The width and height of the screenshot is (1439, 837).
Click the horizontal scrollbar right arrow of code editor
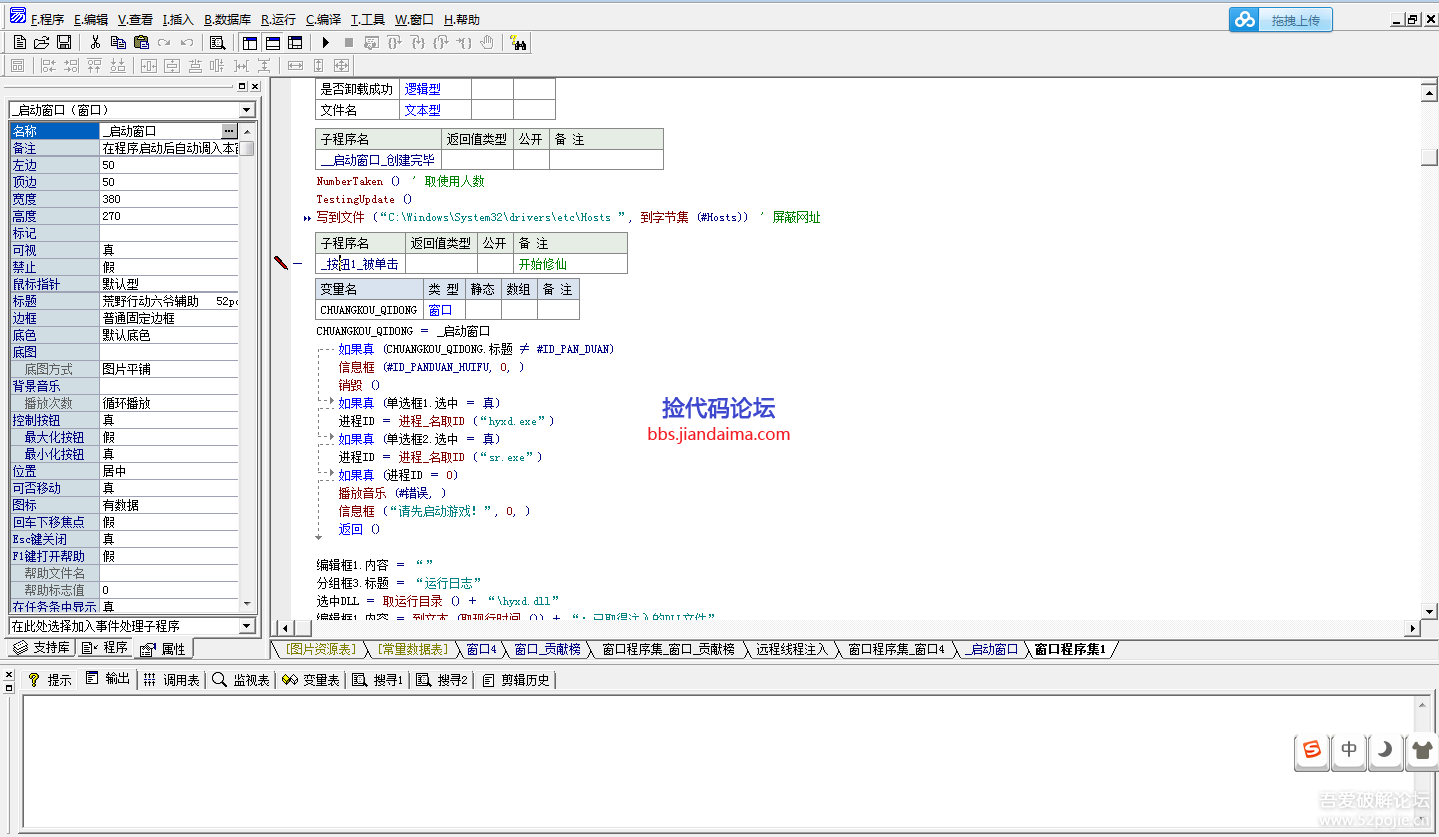point(1413,627)
